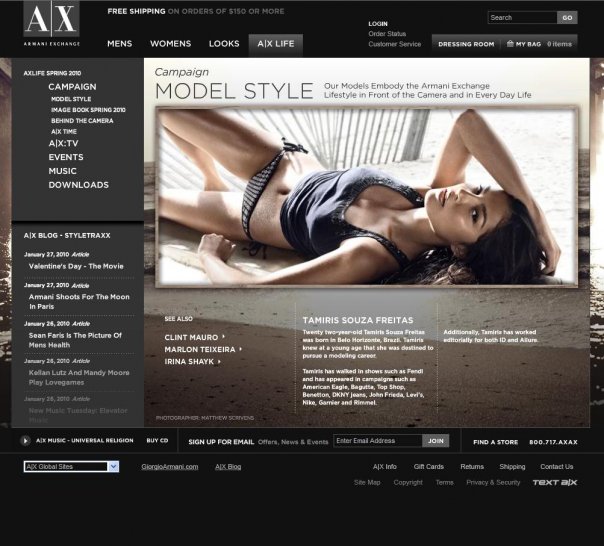The height and width of the screenshot is (546, 604).
Task: Click the Armani Exchange A|X logo
Action: coord(52,24)
